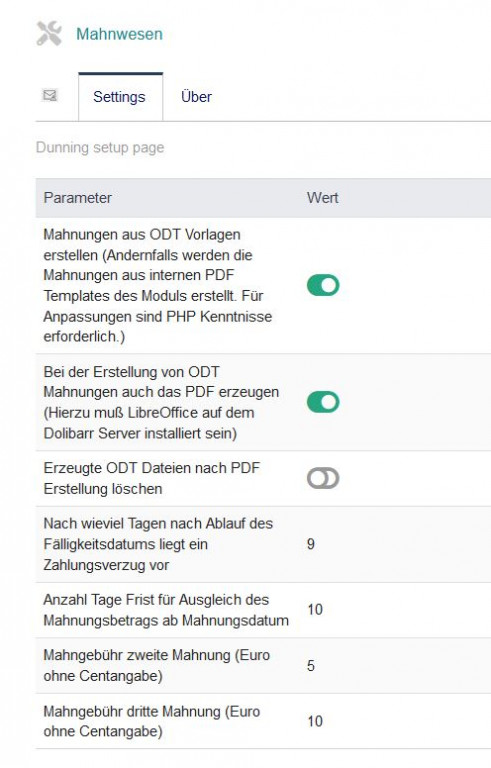Click 'Mahnungen aus ODT Vorlagen erstellen' label
This screenshot has height=768, width=491.
(158, 286)
